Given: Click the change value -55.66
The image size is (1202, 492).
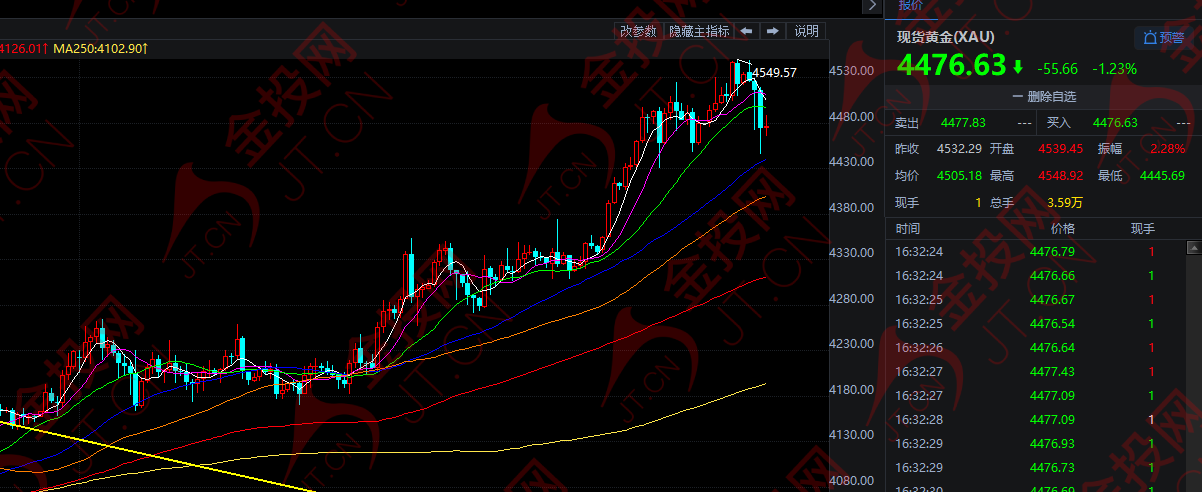Looking at the screenshot, I should click(x=1058, y=69).
